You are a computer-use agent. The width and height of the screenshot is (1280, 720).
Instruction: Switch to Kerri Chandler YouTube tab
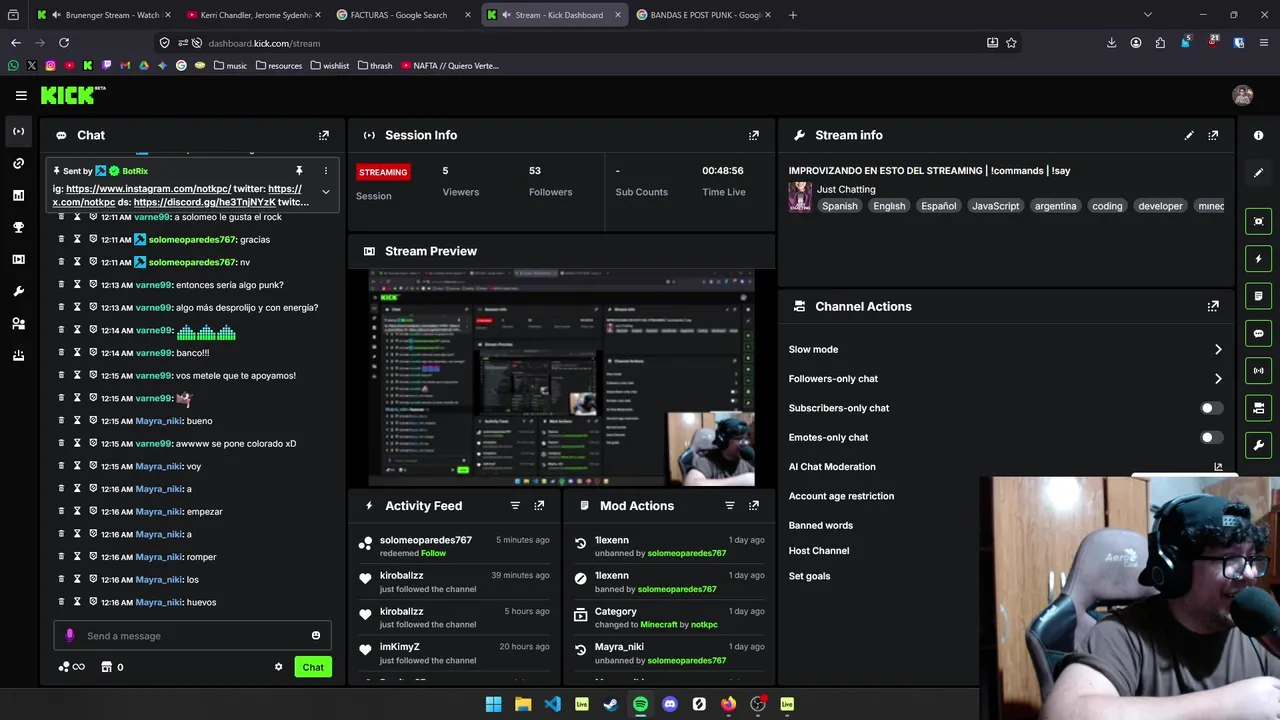click(x=255, y=15)
